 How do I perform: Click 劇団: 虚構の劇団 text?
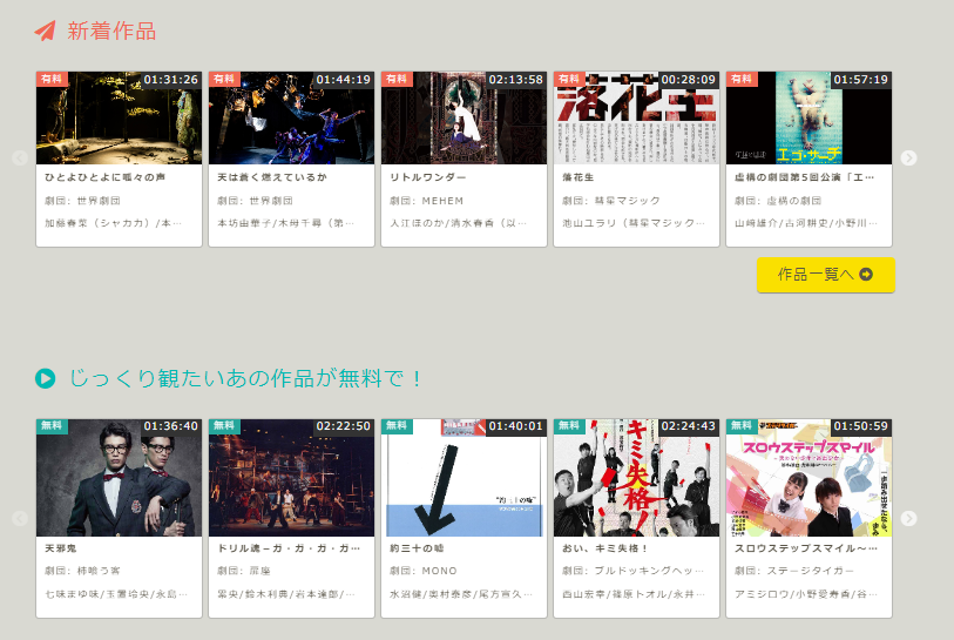click(x=778, y=200)
